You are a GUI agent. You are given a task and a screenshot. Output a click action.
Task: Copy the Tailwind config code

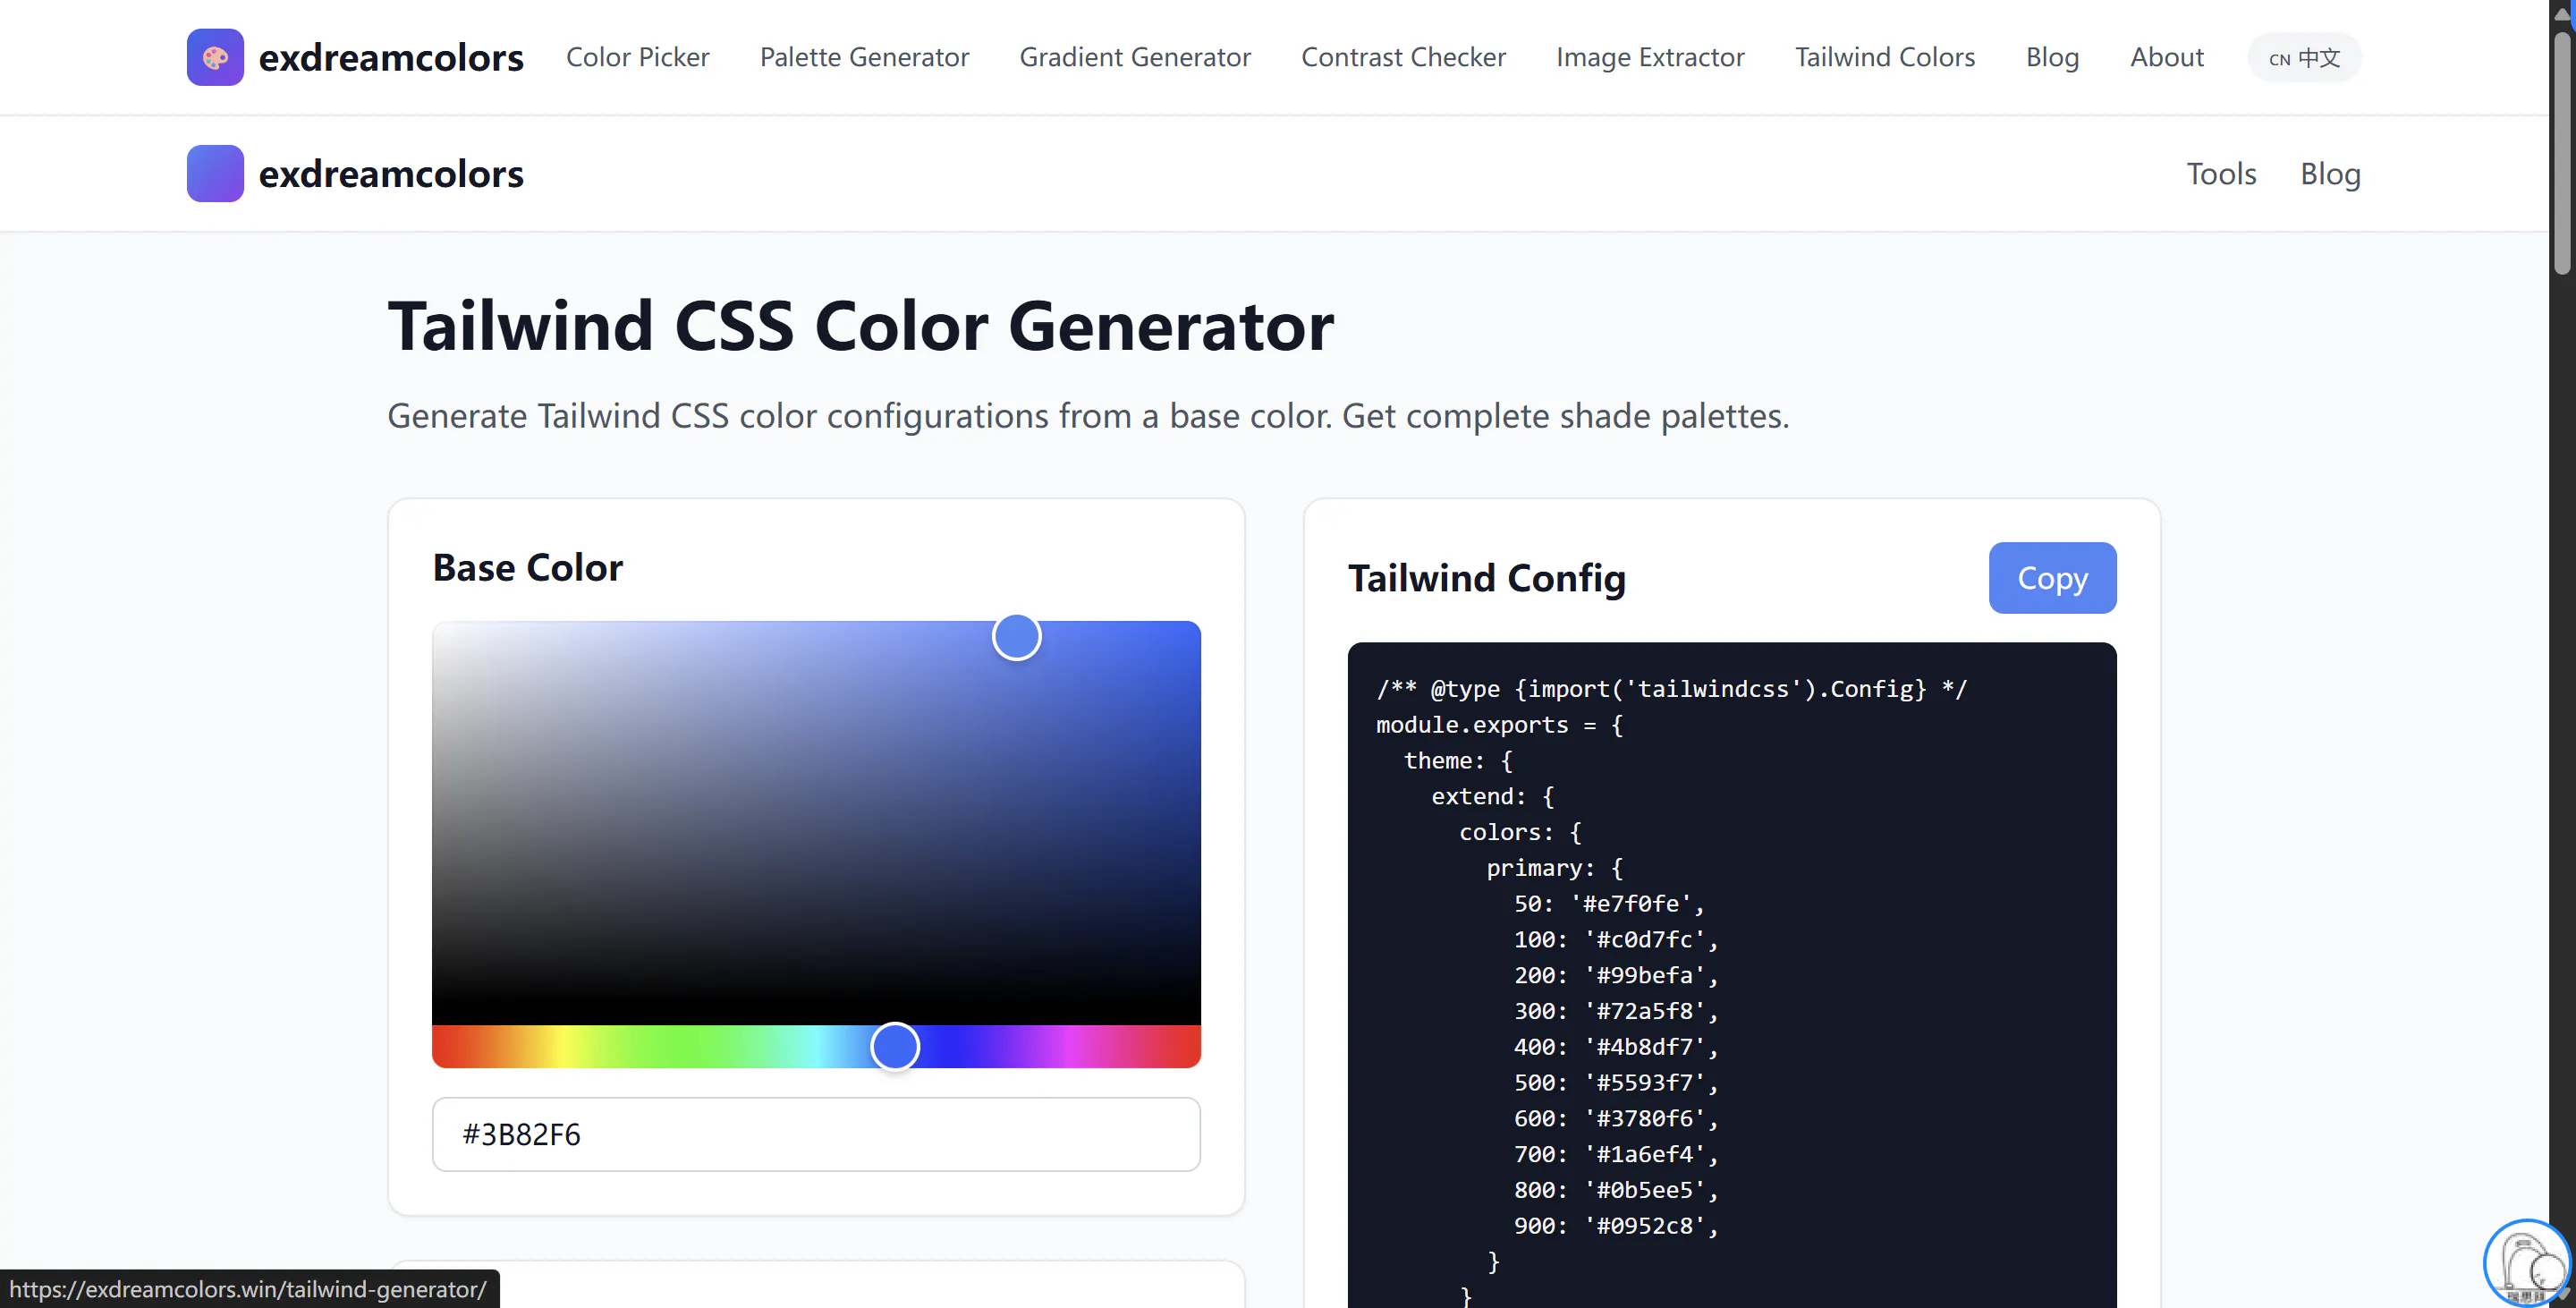point(2053,578)
